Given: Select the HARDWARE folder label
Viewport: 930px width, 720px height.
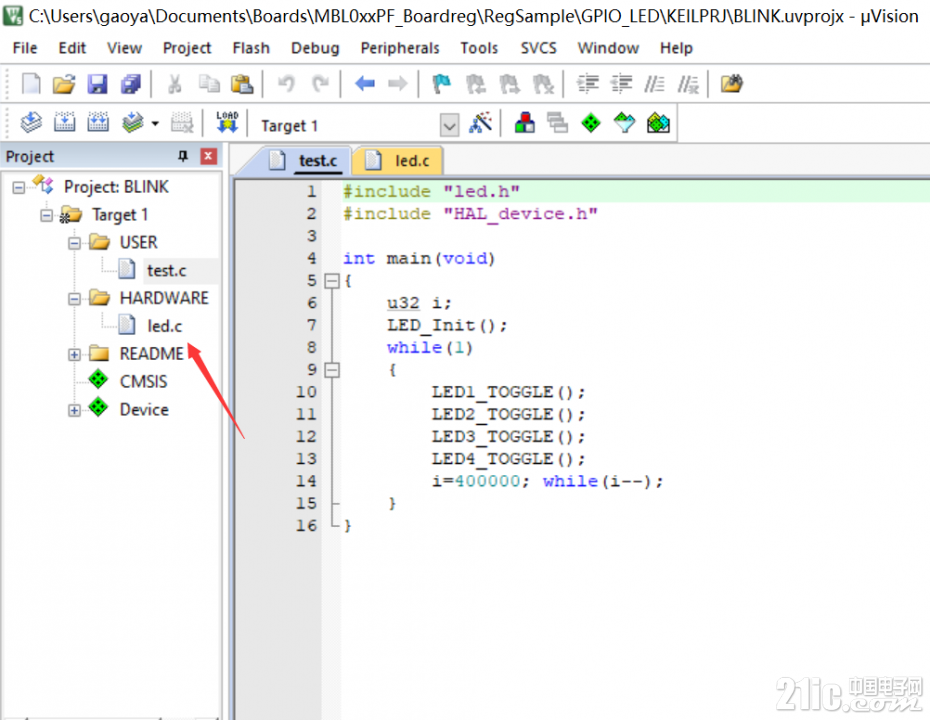Looking at the screenshot, I should point(164,298).
